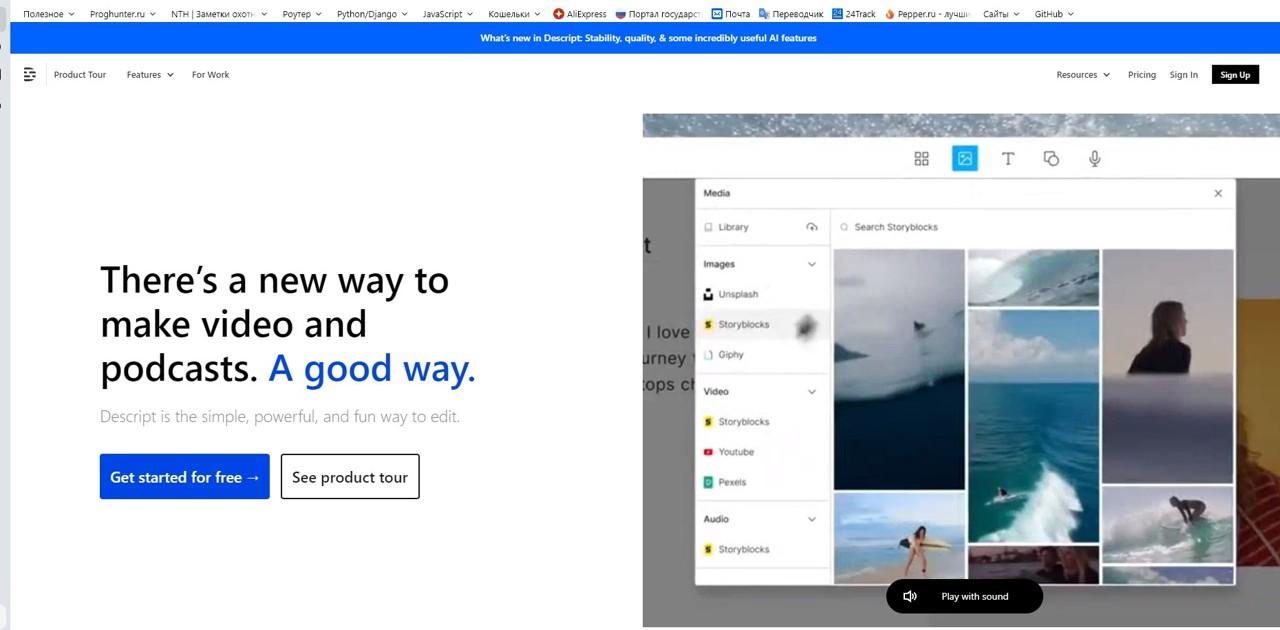Expand the Сайты bookmarks folder
Viewport: 1280px width, 630px height.
pyautogui.click(x=1001, y=14)
